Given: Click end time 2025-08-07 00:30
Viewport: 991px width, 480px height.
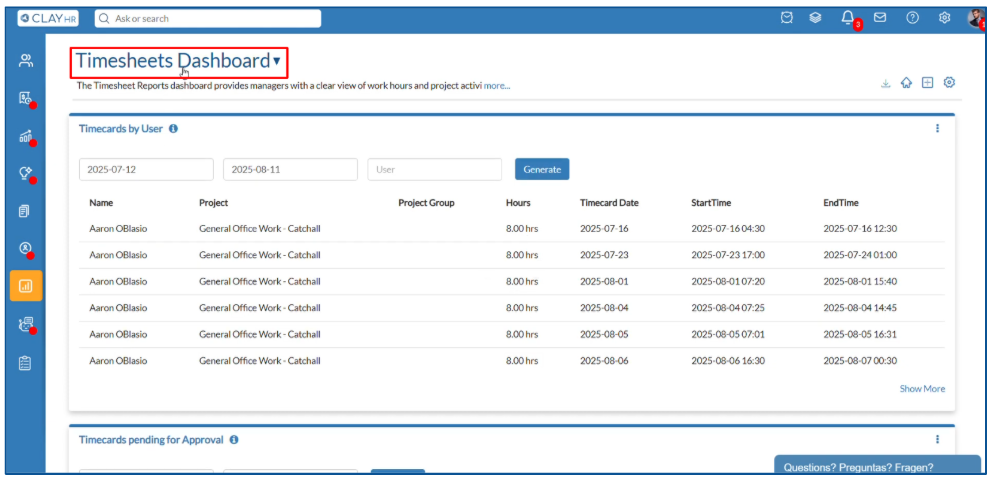Looking at the screenshot, I should 860,361.
